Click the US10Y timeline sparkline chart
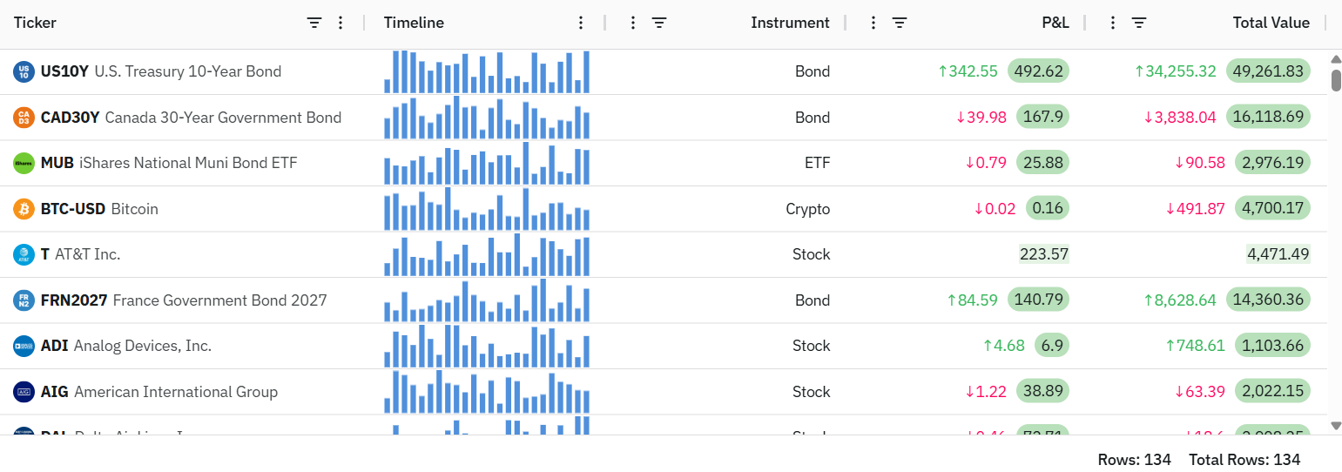This screenshot has height=472, width=1342. [x=487, y=72]
